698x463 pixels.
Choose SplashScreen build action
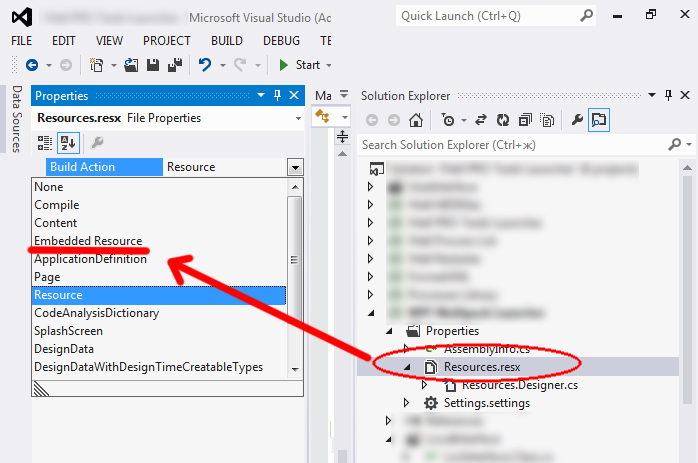coord(158,331)
